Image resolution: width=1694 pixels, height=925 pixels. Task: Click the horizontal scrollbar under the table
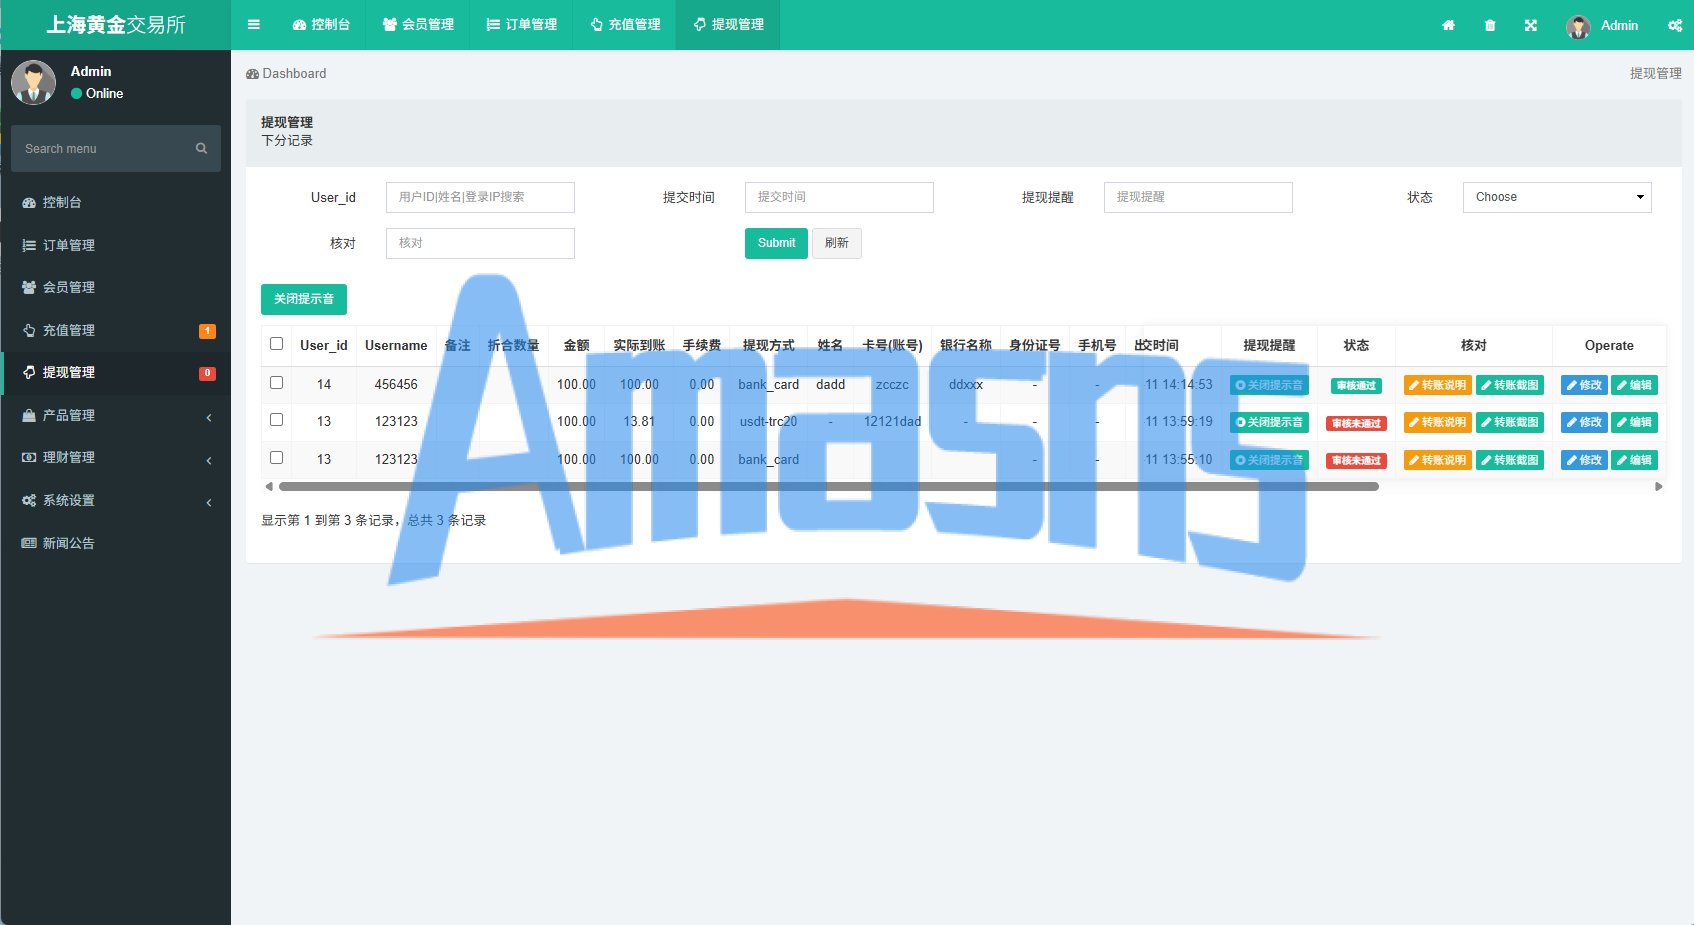pos(829,487)
